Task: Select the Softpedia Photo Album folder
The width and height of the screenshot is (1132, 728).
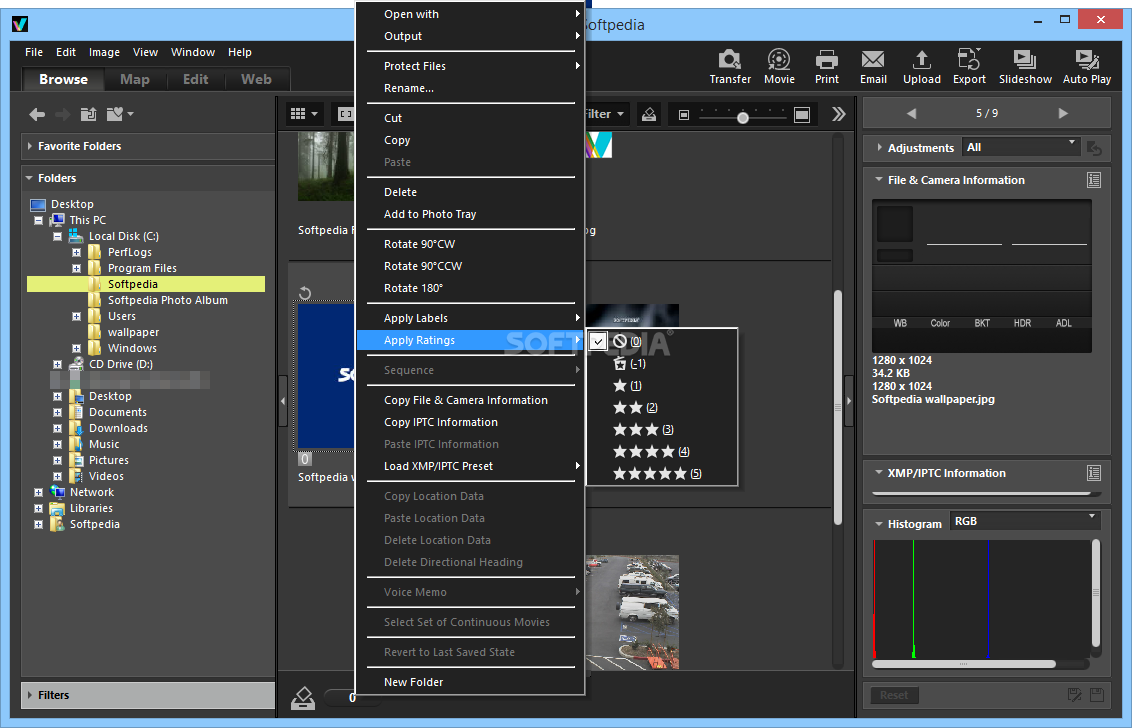Action: click(167, 300)
